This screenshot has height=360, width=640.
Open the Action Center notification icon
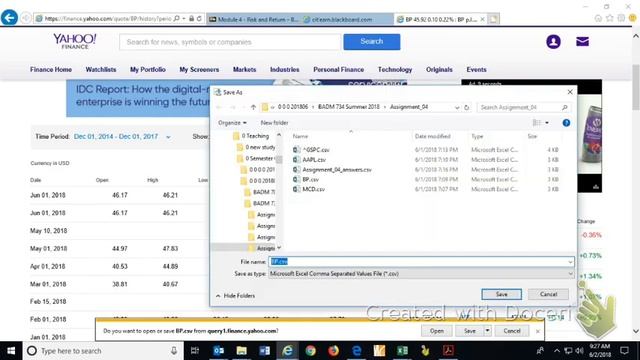click(x=624, y=351)
